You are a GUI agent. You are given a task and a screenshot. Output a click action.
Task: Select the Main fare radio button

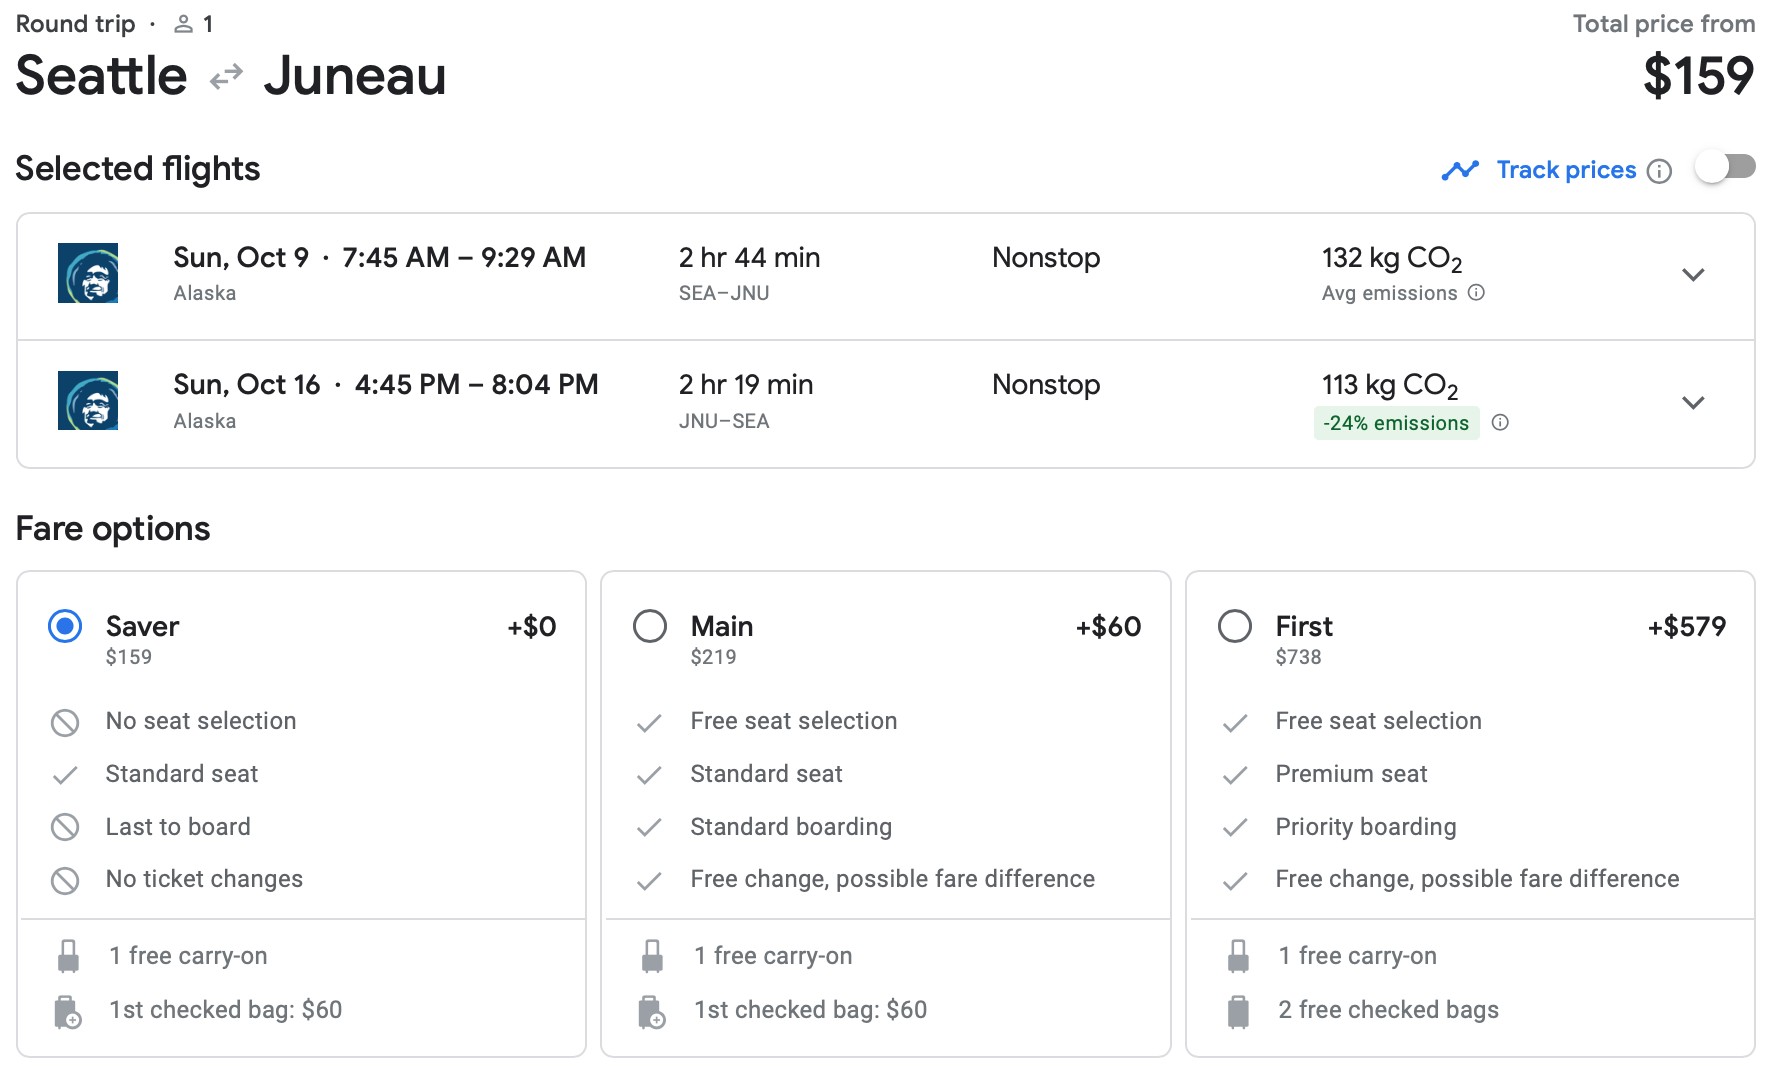point(650,627)
